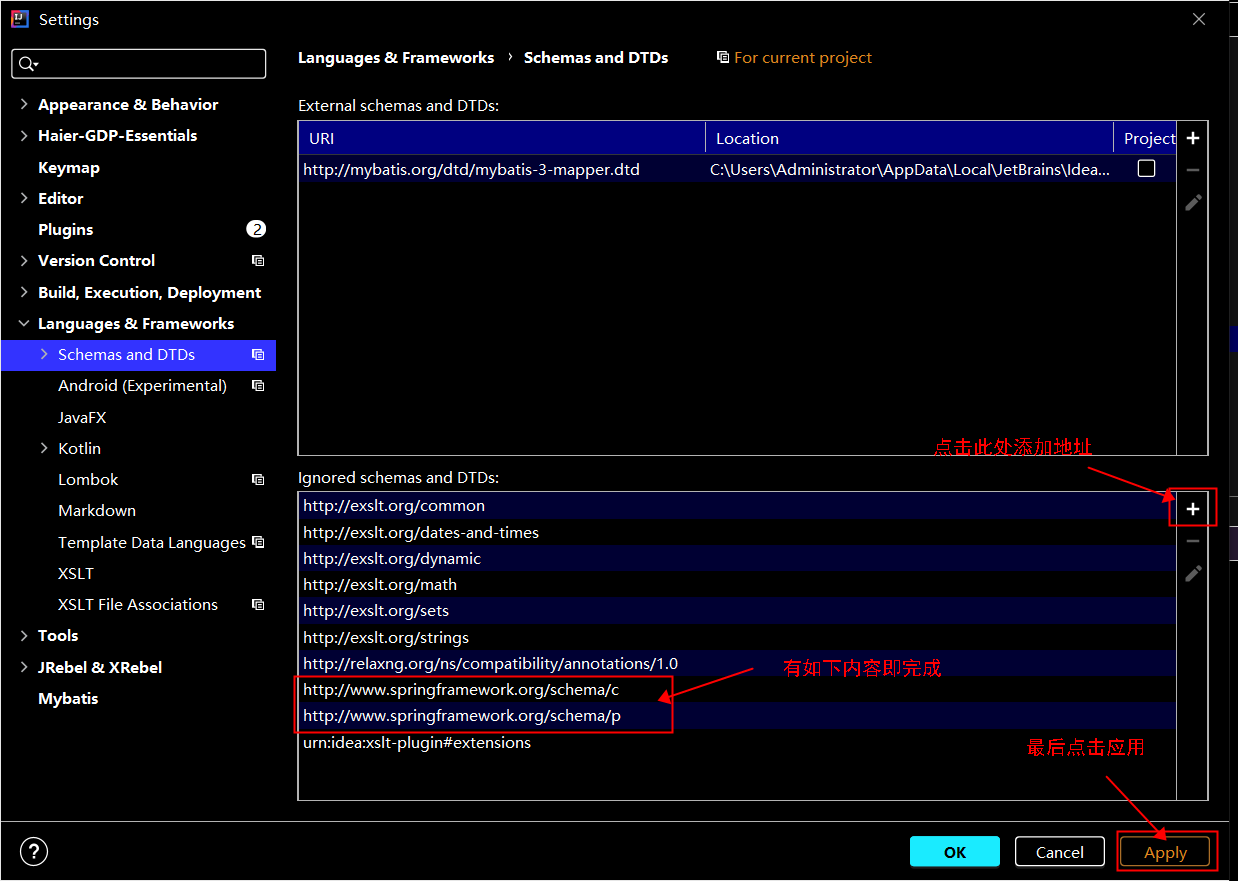Click the Project column header
The image size is (1238, 881).
(x=1146, y=138)
